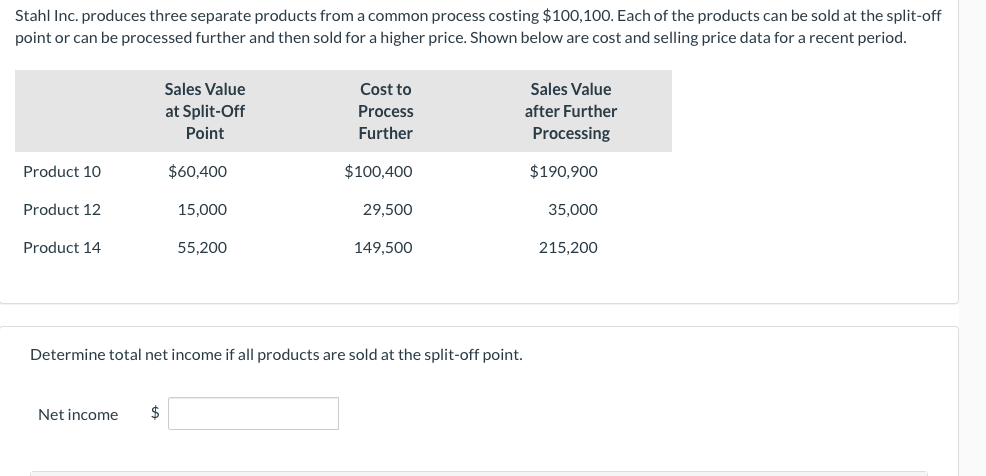Click the Net income input field
986x476 pixels.
point(253,414)
